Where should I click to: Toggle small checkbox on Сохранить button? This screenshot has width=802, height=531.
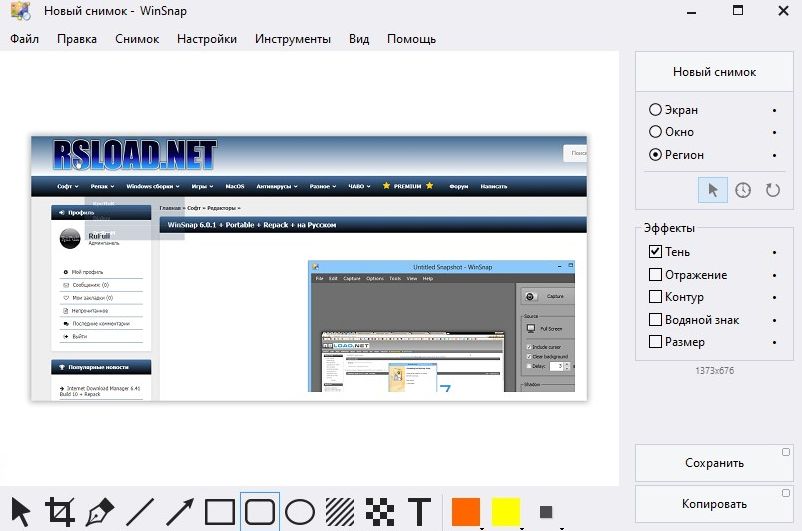(786, 452)
